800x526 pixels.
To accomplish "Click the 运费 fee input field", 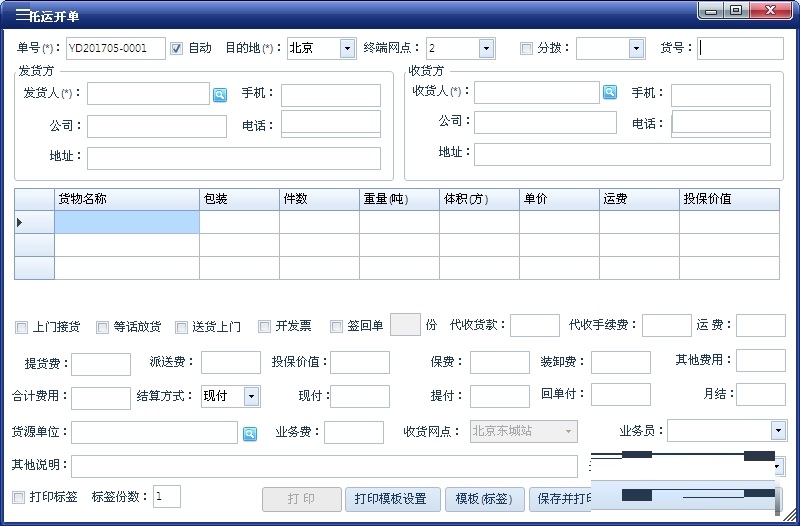I will [761, 325].
